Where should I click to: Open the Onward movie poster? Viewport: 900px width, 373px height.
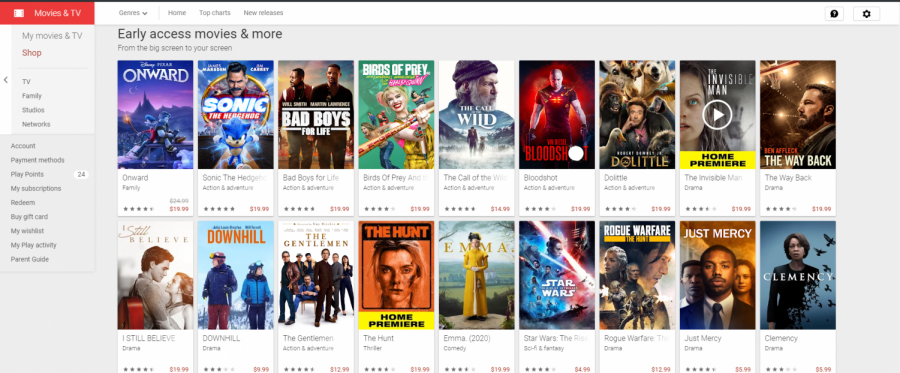click(x=156, y=115)
